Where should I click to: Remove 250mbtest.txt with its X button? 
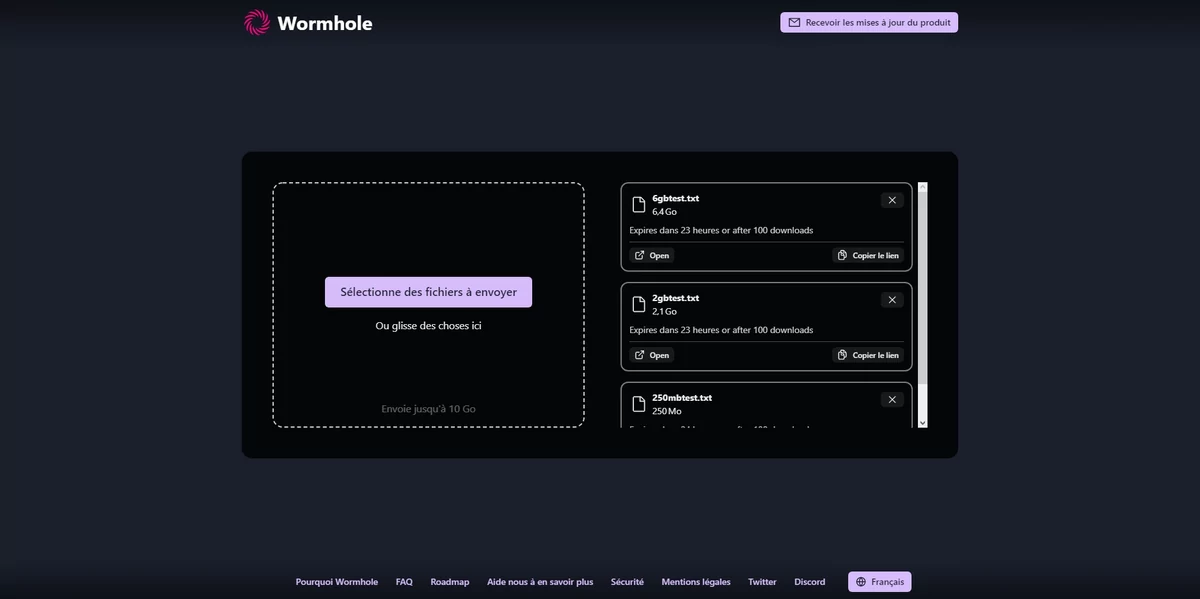tap(892, 400)
